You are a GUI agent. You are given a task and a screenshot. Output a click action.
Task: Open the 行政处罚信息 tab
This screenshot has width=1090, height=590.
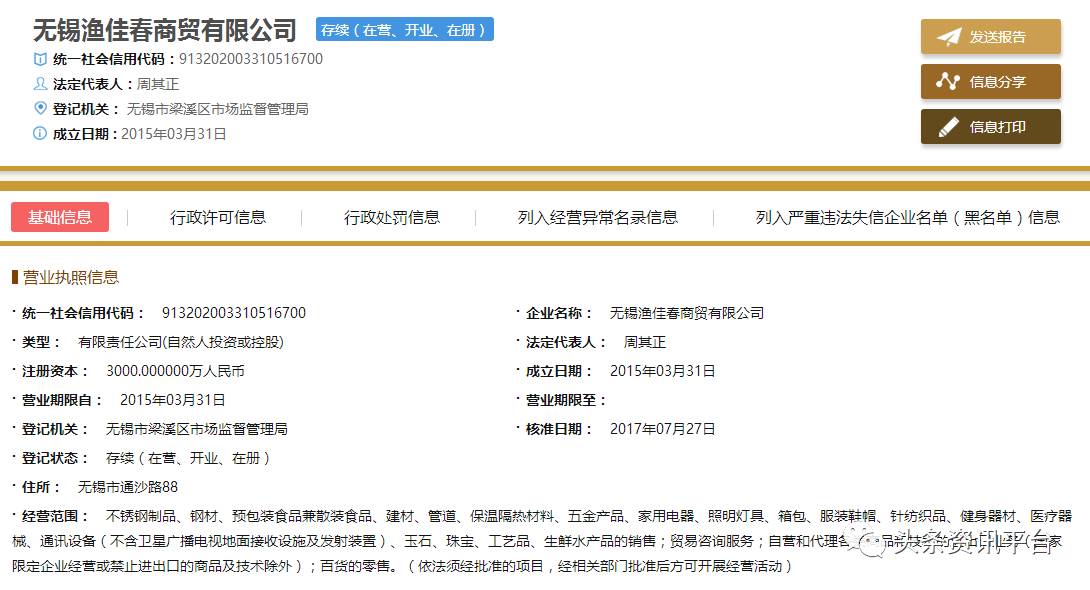click(392, 217)
